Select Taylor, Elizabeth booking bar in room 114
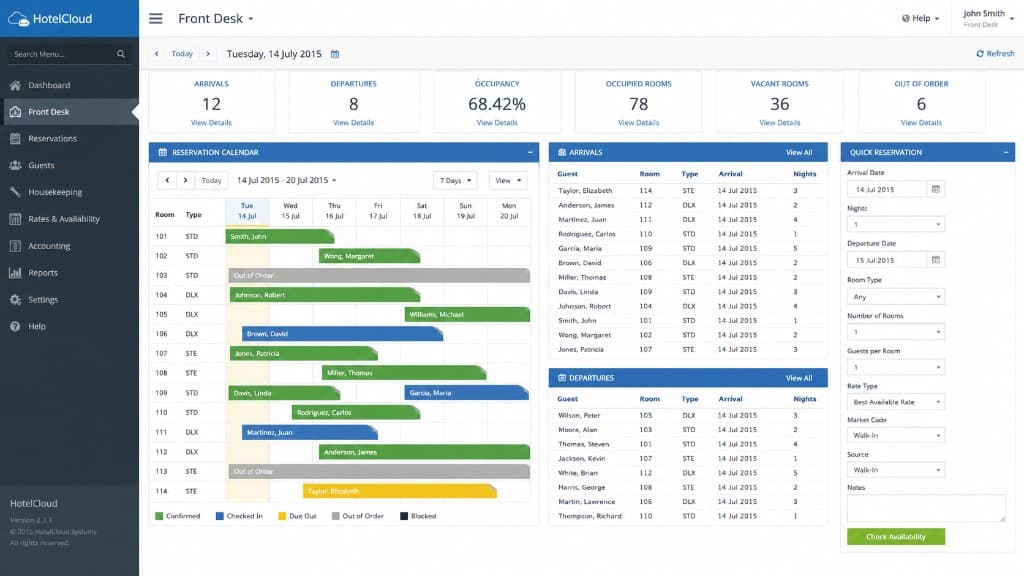 pos(400,491)
